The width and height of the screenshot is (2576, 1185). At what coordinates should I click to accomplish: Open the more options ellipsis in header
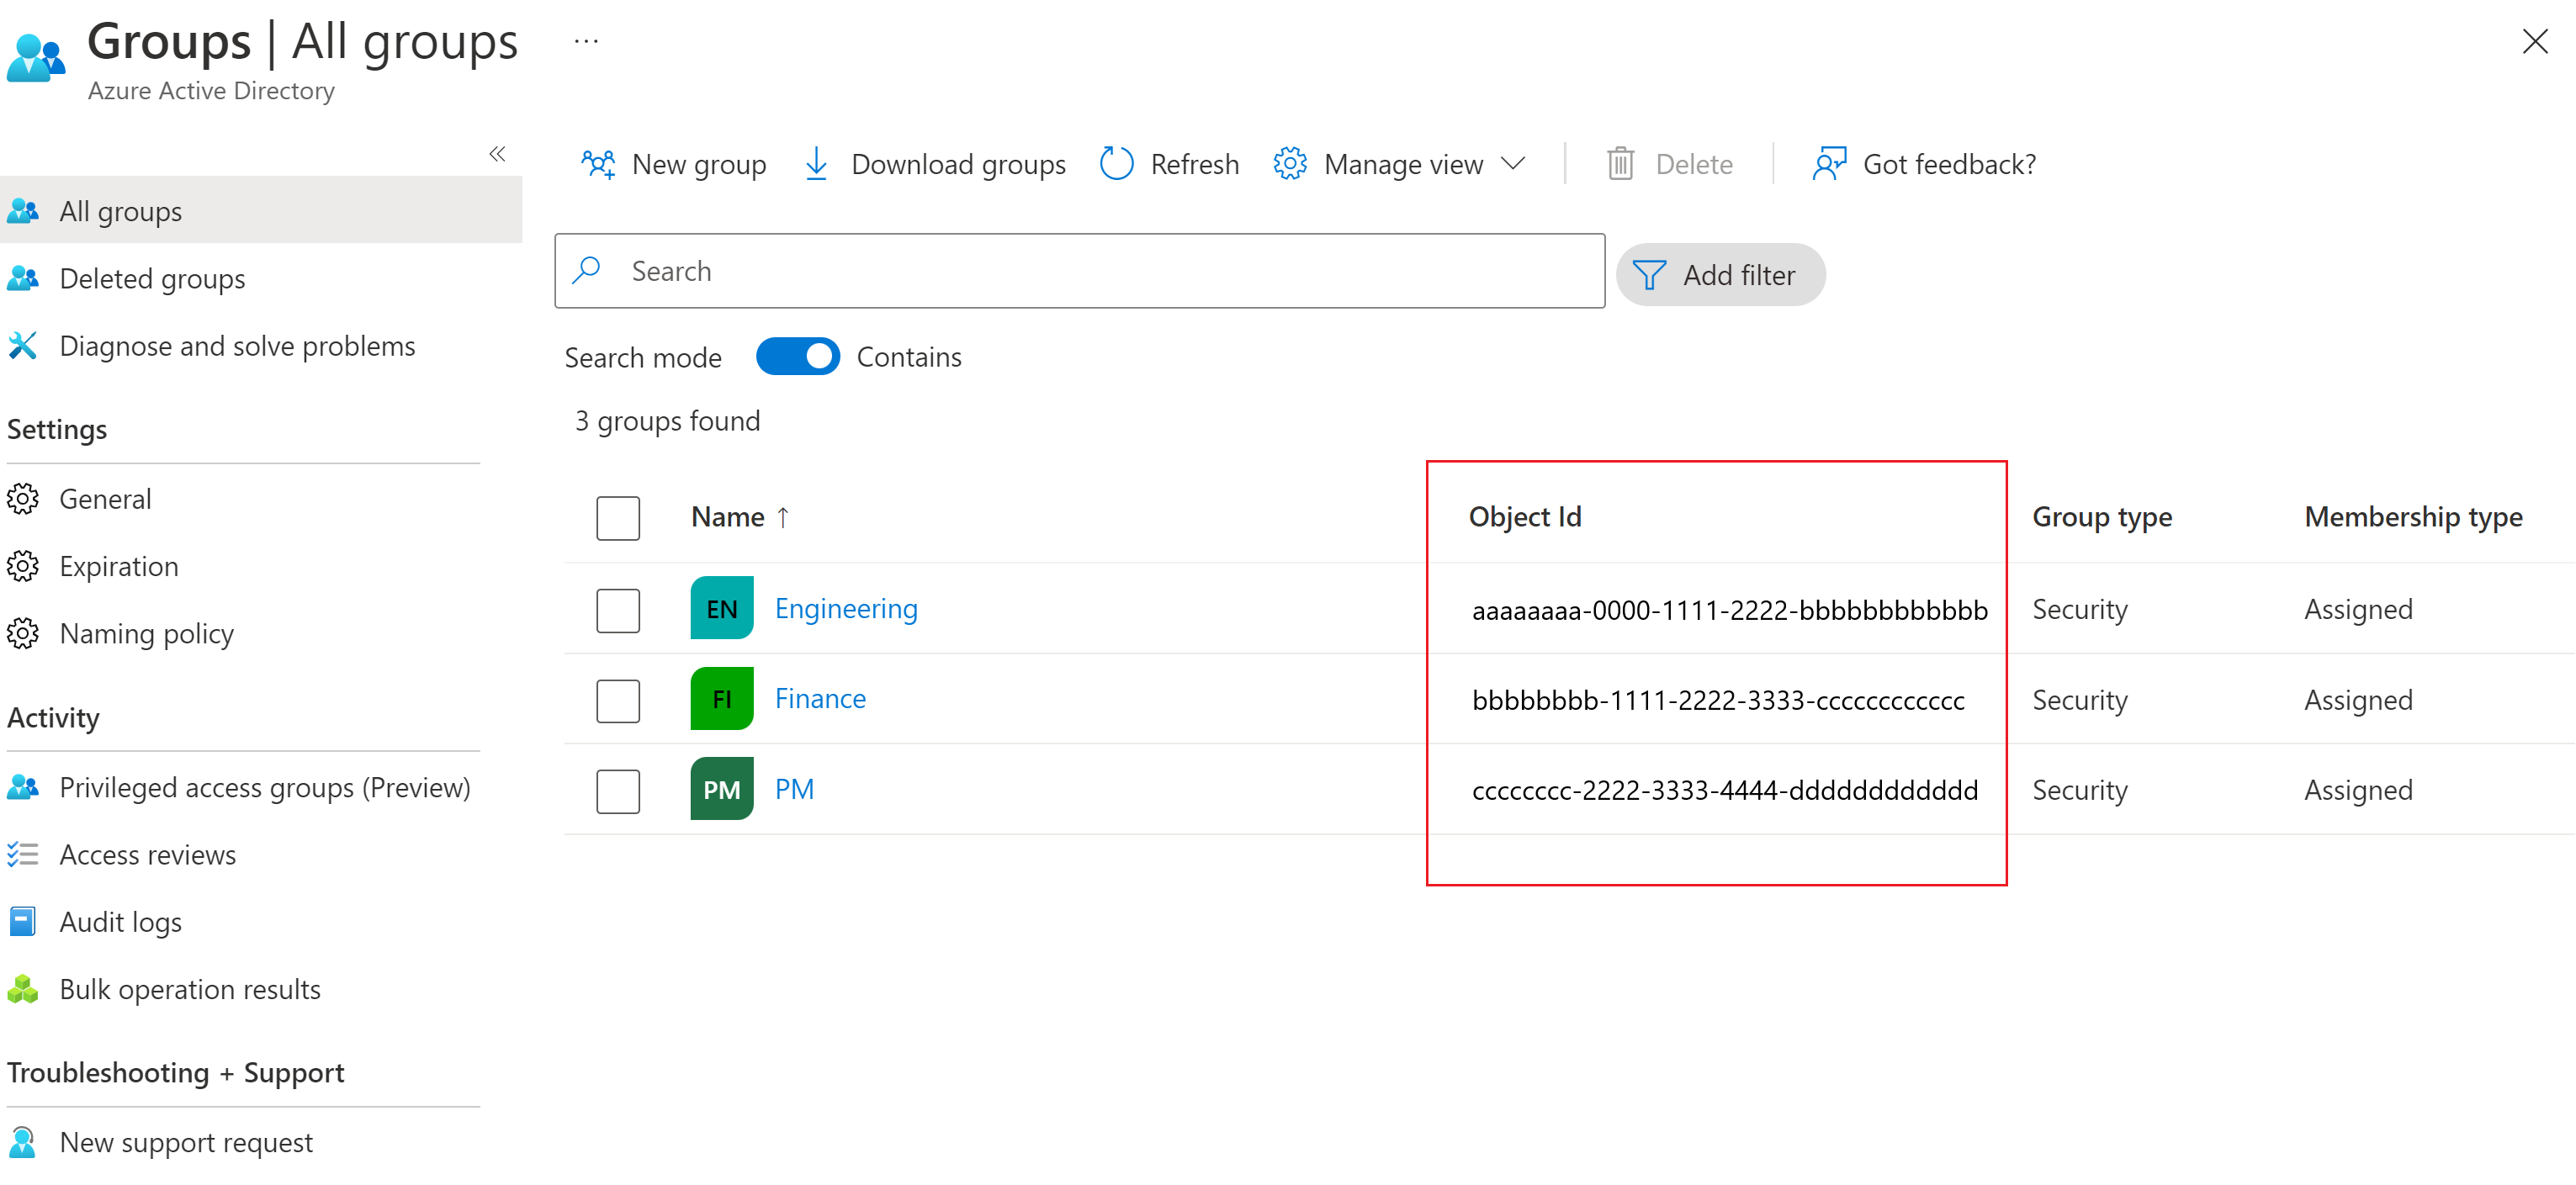coord(586,42)
